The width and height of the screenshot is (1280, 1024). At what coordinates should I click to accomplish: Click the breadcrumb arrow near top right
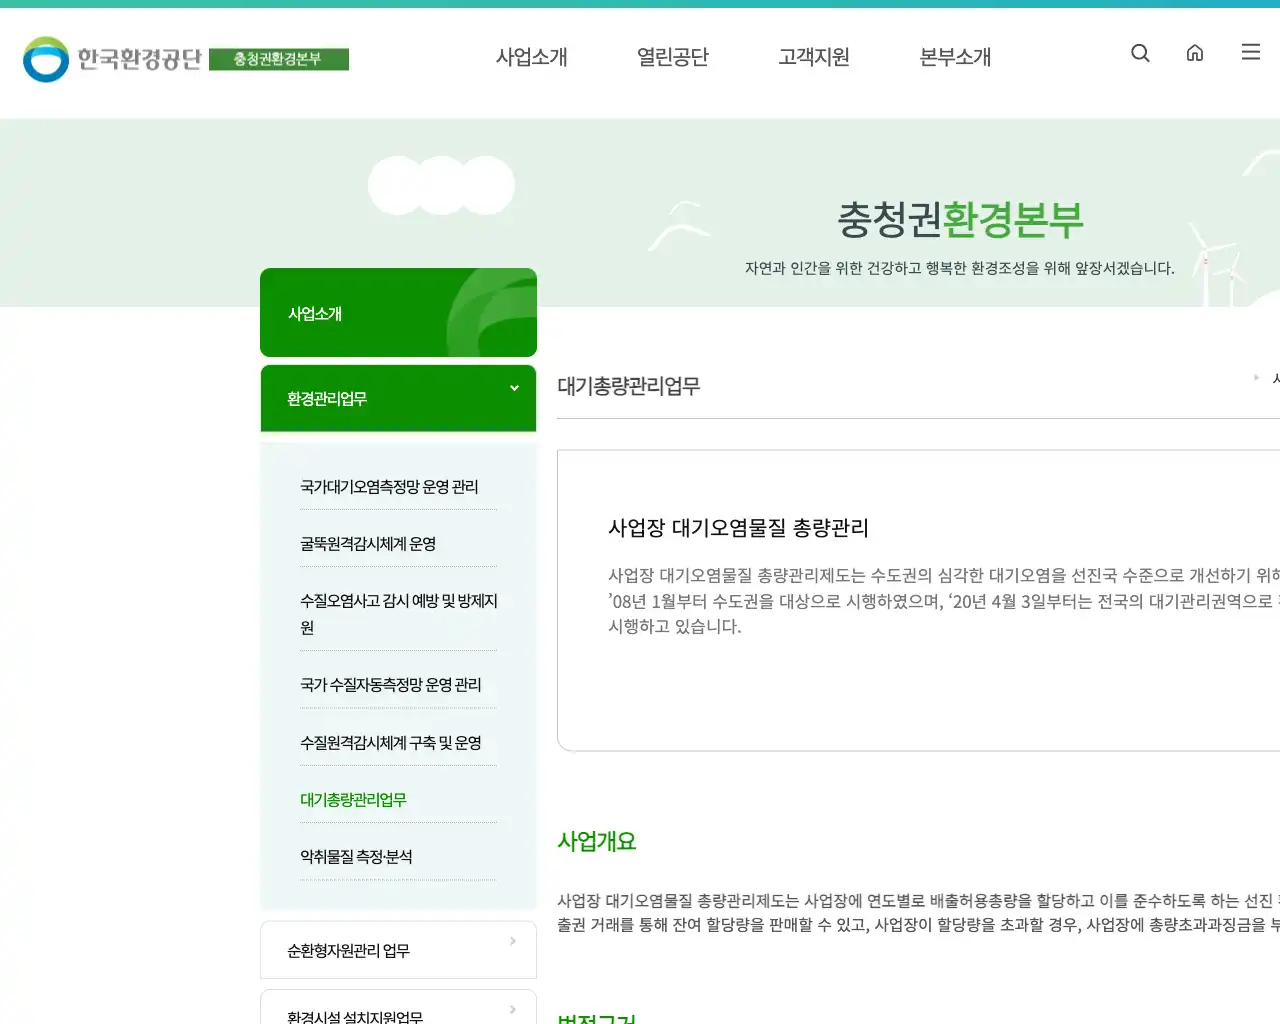tap(1256, 378)
